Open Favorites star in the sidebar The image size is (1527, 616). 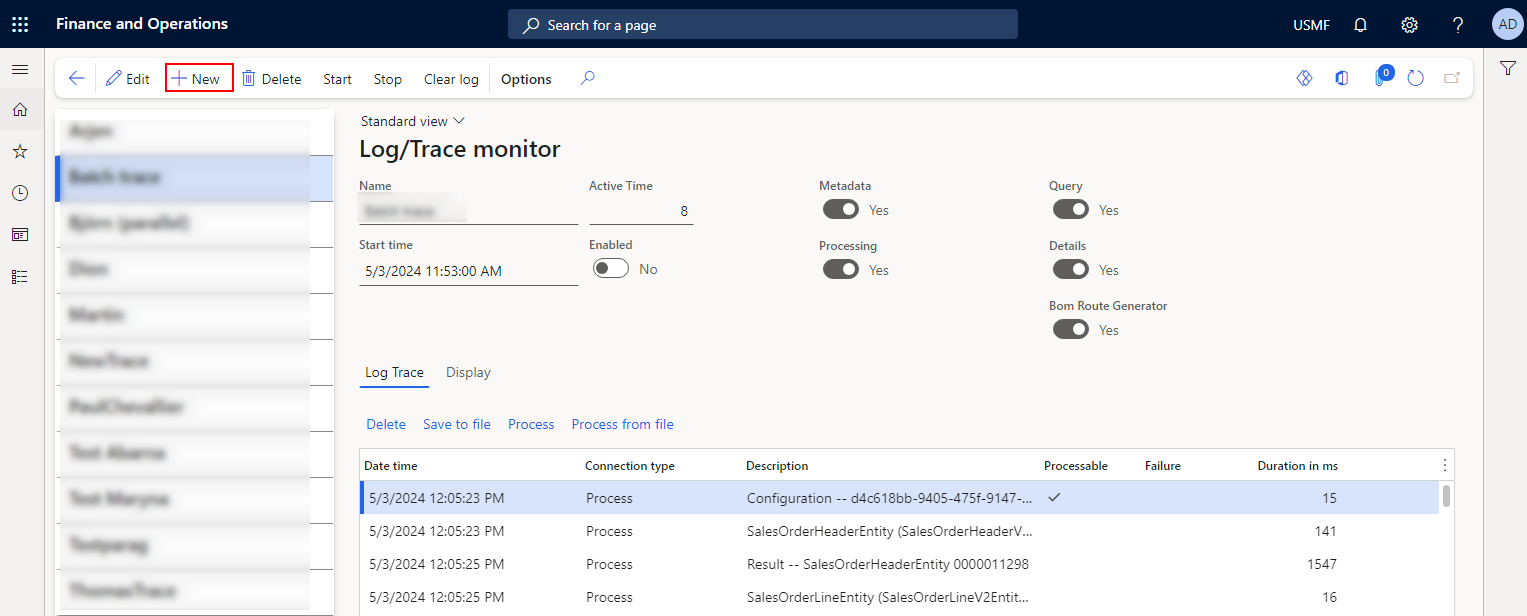click(20, 151)
